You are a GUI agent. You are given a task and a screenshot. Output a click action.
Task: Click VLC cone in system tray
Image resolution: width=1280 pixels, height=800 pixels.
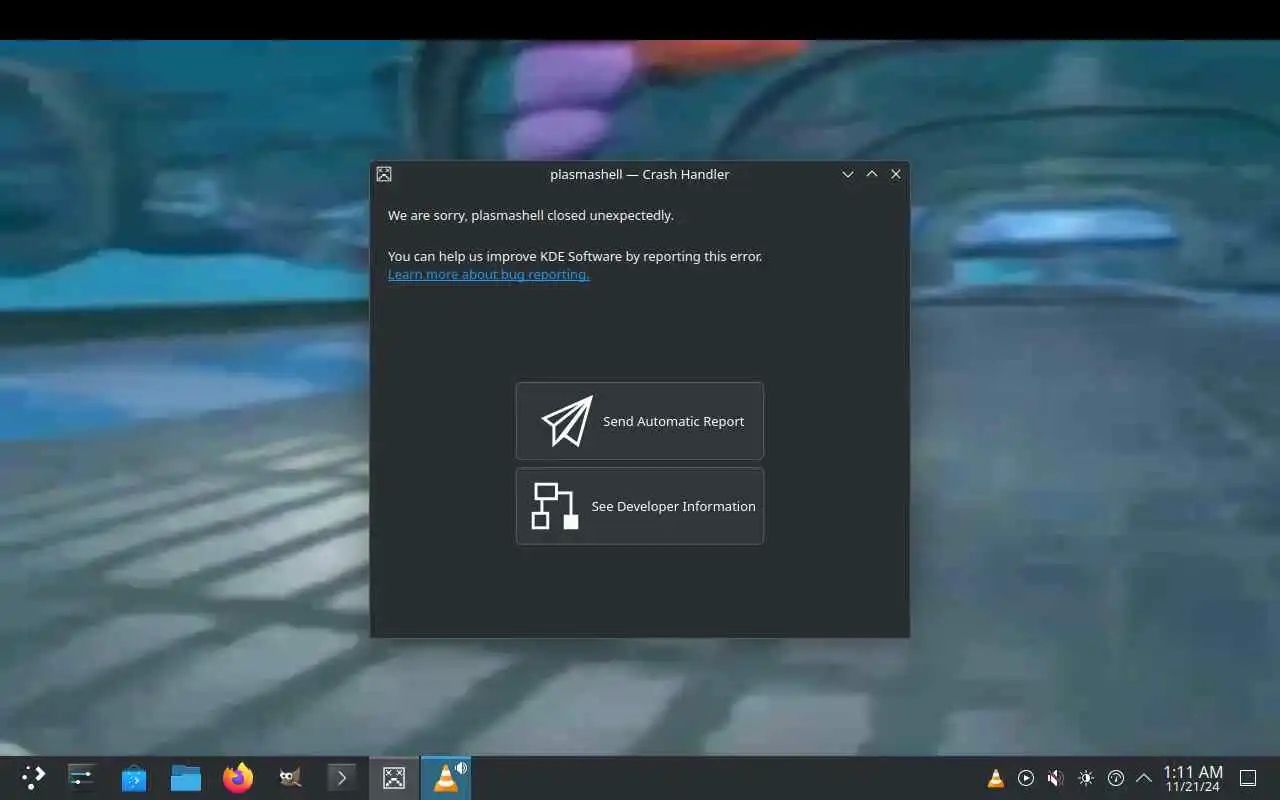pyautogui.click(x=996, y=778)
